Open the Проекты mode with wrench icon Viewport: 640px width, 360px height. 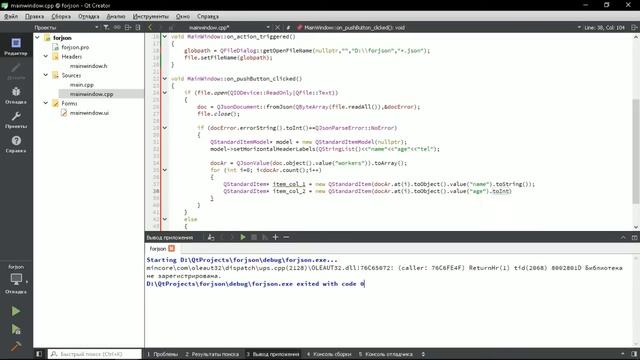click(x=16, y=119)
